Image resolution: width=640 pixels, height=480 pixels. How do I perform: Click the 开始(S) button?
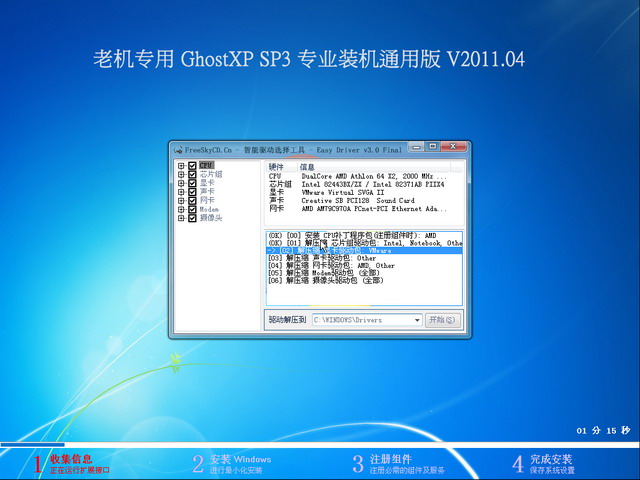point(442,320)
